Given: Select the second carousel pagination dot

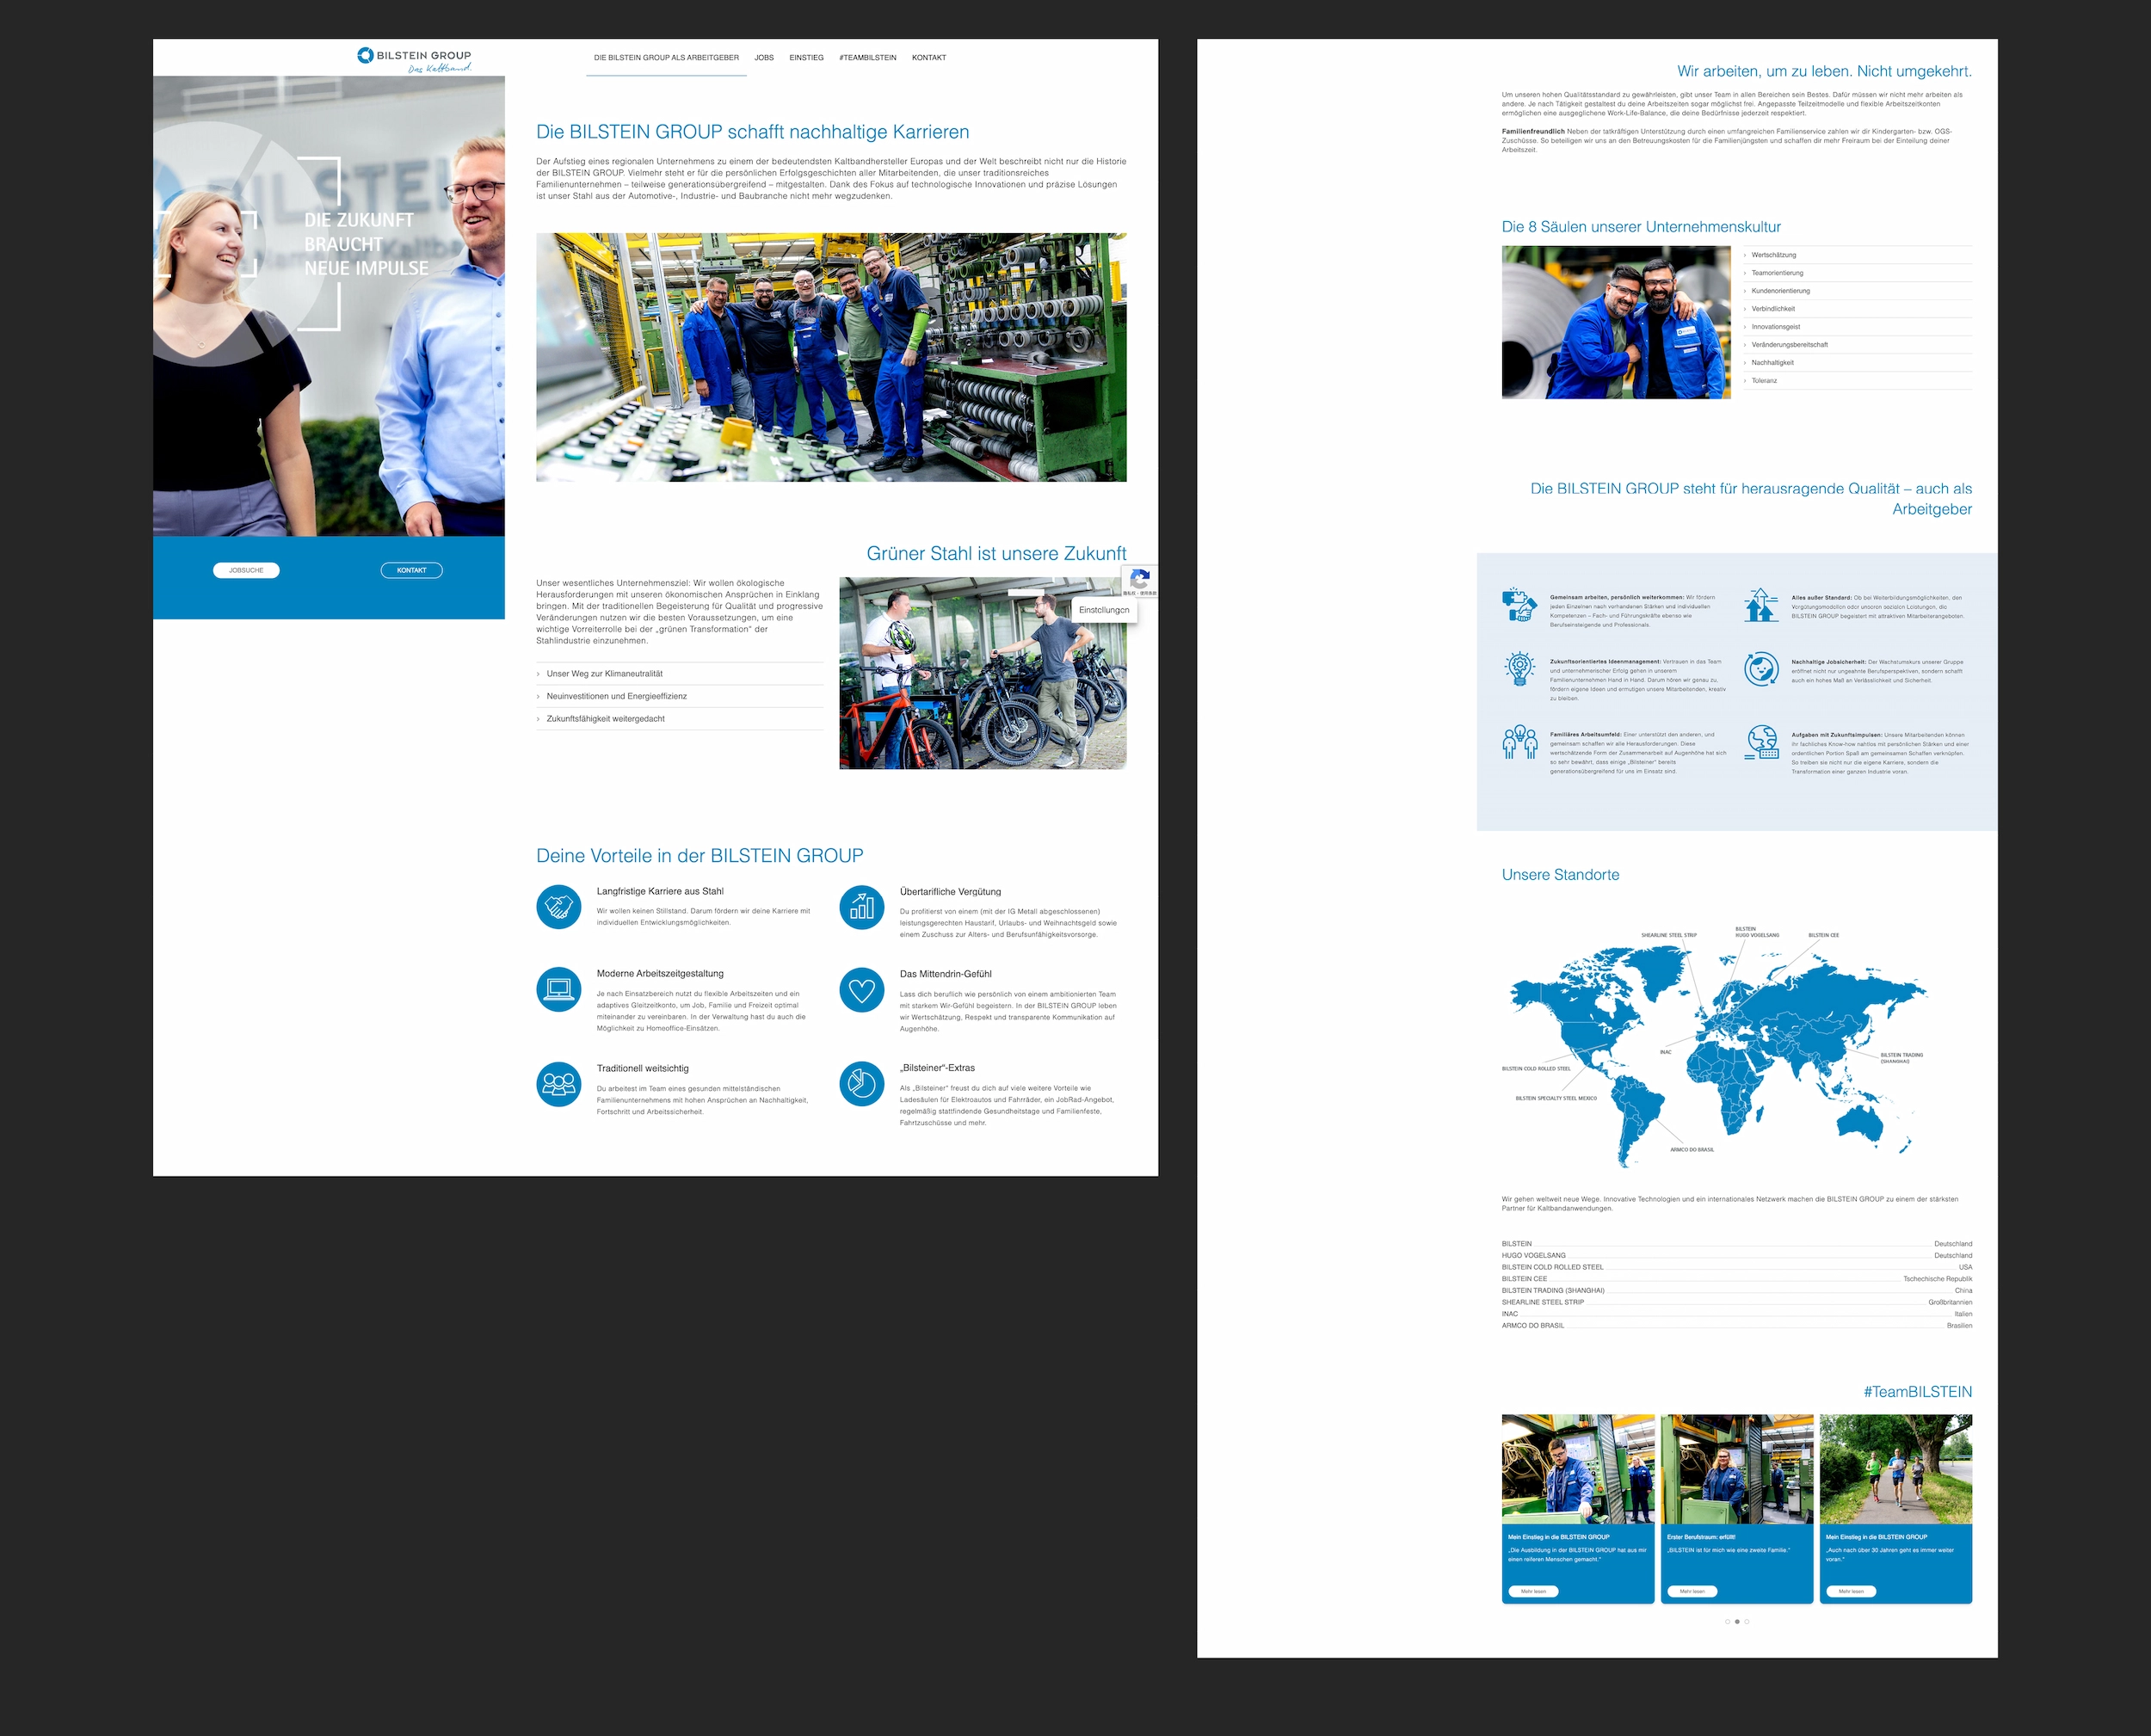Looking at the screenshot, I should pos(1737,1622).
